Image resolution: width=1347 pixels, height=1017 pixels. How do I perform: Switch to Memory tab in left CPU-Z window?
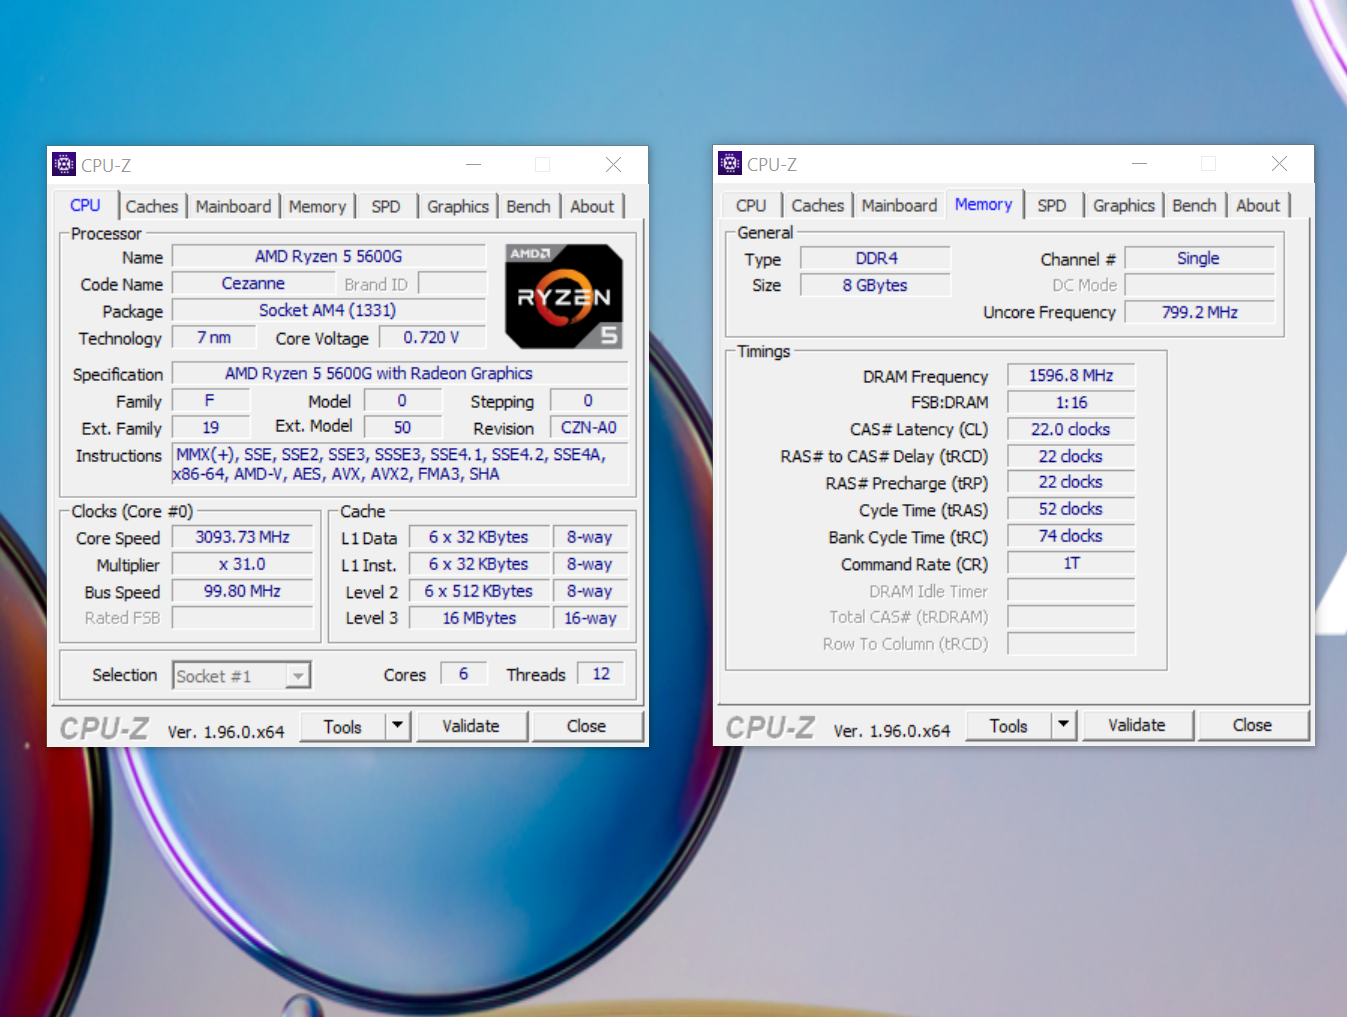317,206
